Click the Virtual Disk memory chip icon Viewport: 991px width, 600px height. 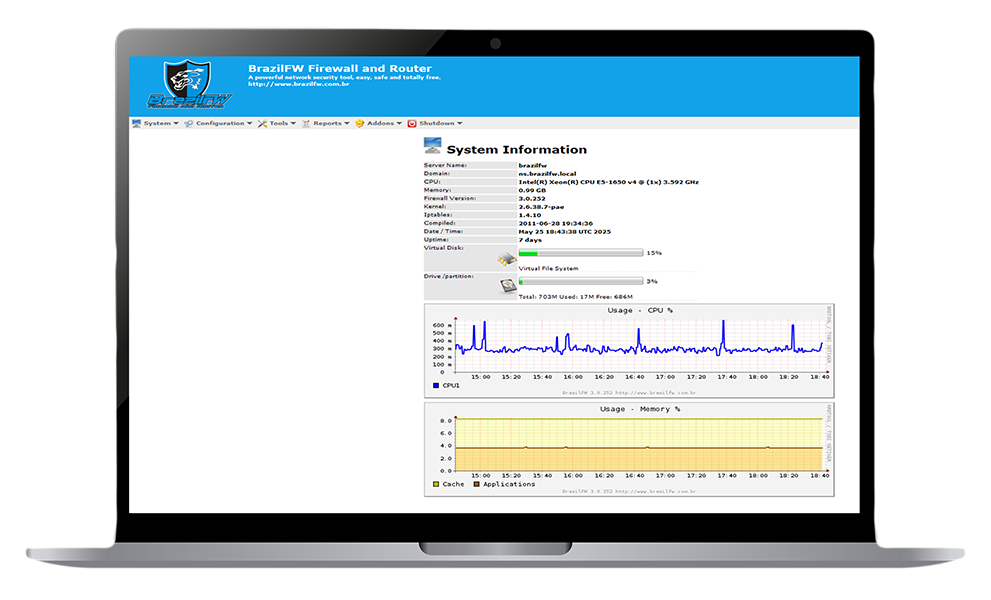pyautogui.click(x=508, y=260)
